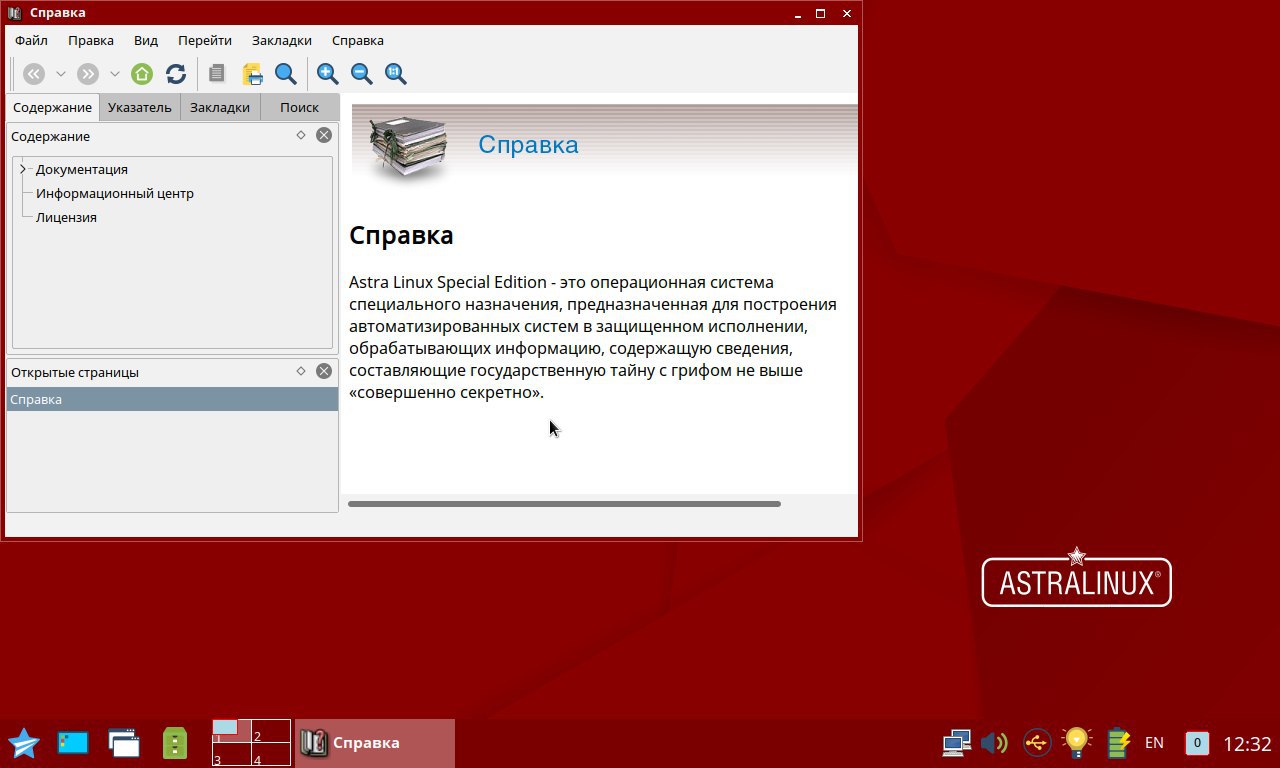
Task: Switch to virtual desktop 4 in pager
Action: 270,755
